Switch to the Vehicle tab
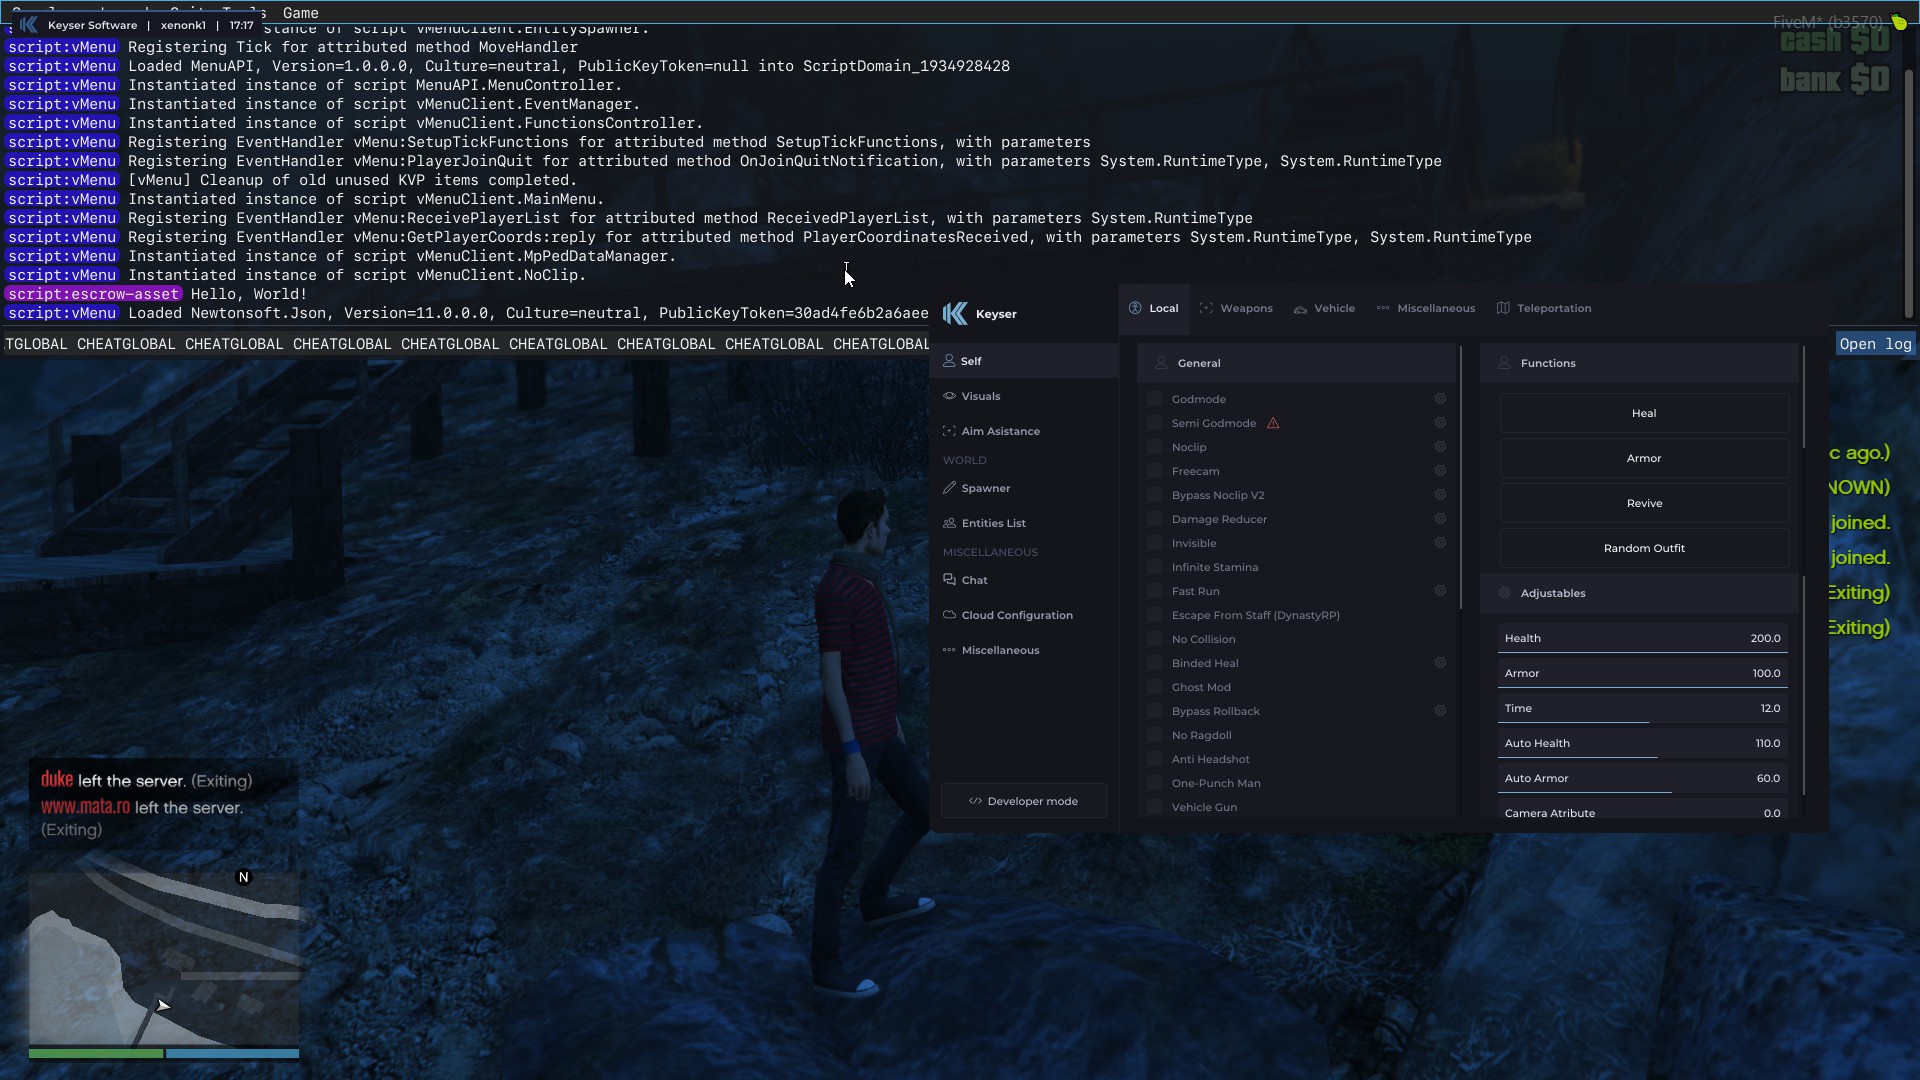Screen dimensions: 1920x1080 1324,308
